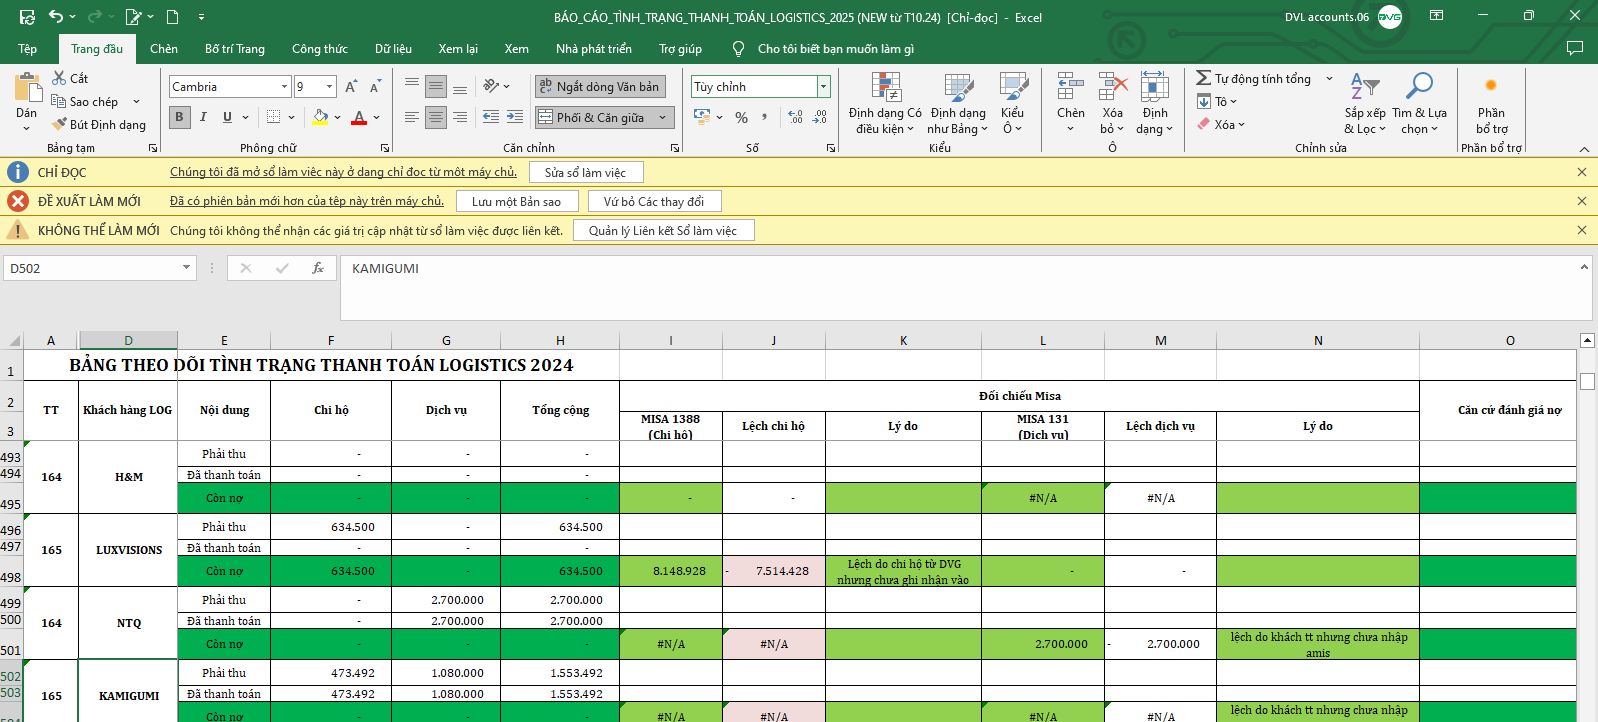The width and height of the screenshot is (1598, 722).
Task: Apply percent style number format
Action: (741, 117)
